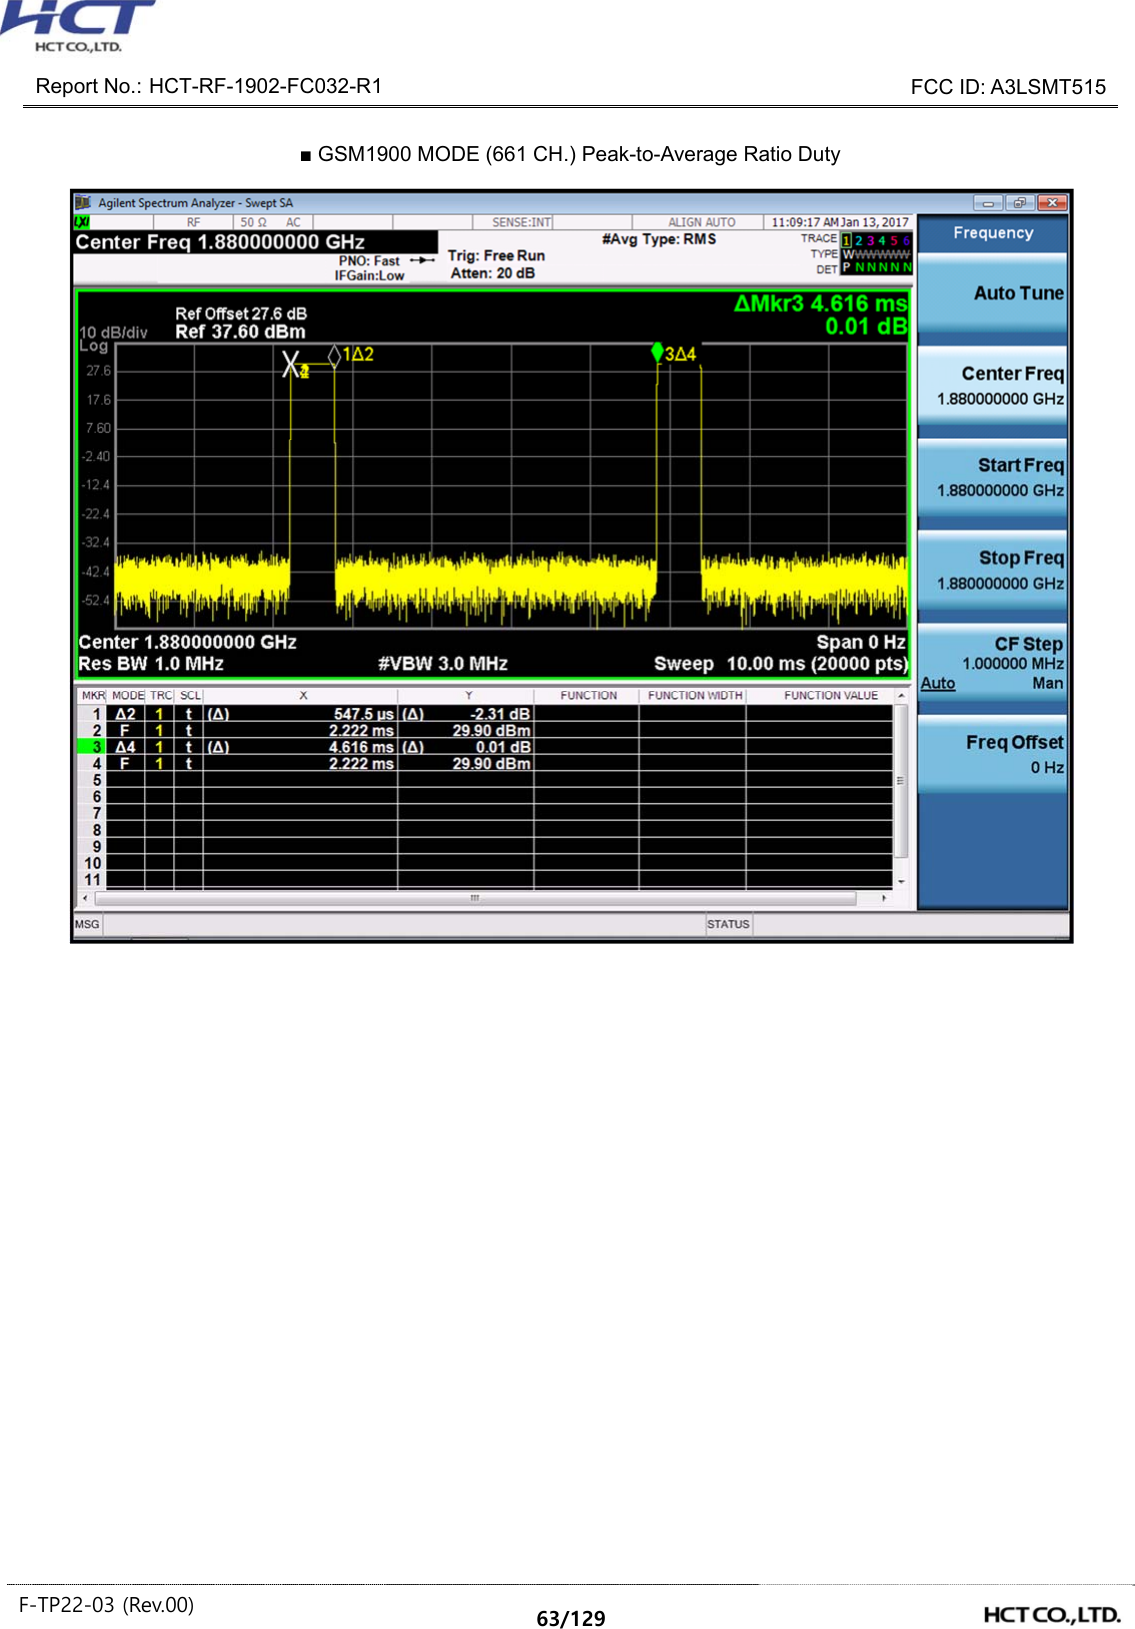Click the Res BW 1.0 MHz label
The image size is (1135, 1629).
(151, 664)
